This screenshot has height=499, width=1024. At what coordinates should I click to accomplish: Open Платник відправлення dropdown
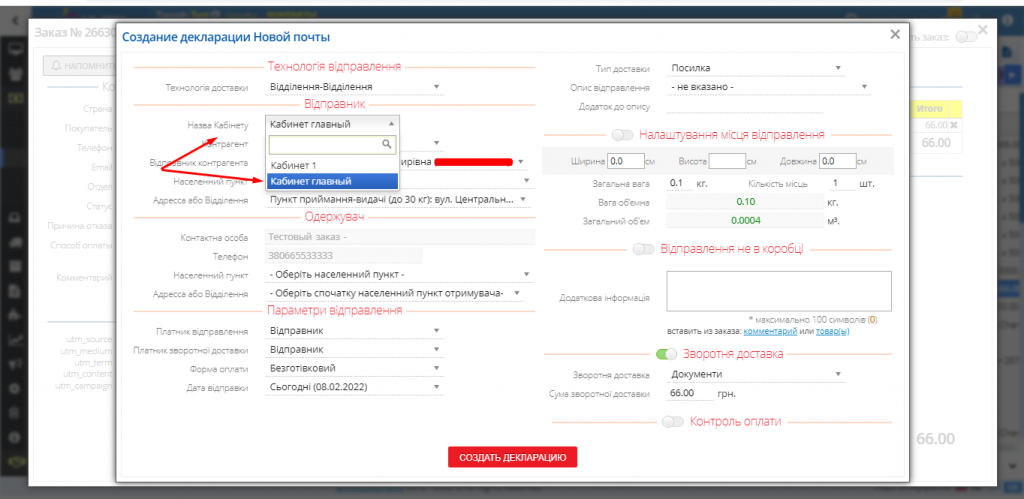355,330
